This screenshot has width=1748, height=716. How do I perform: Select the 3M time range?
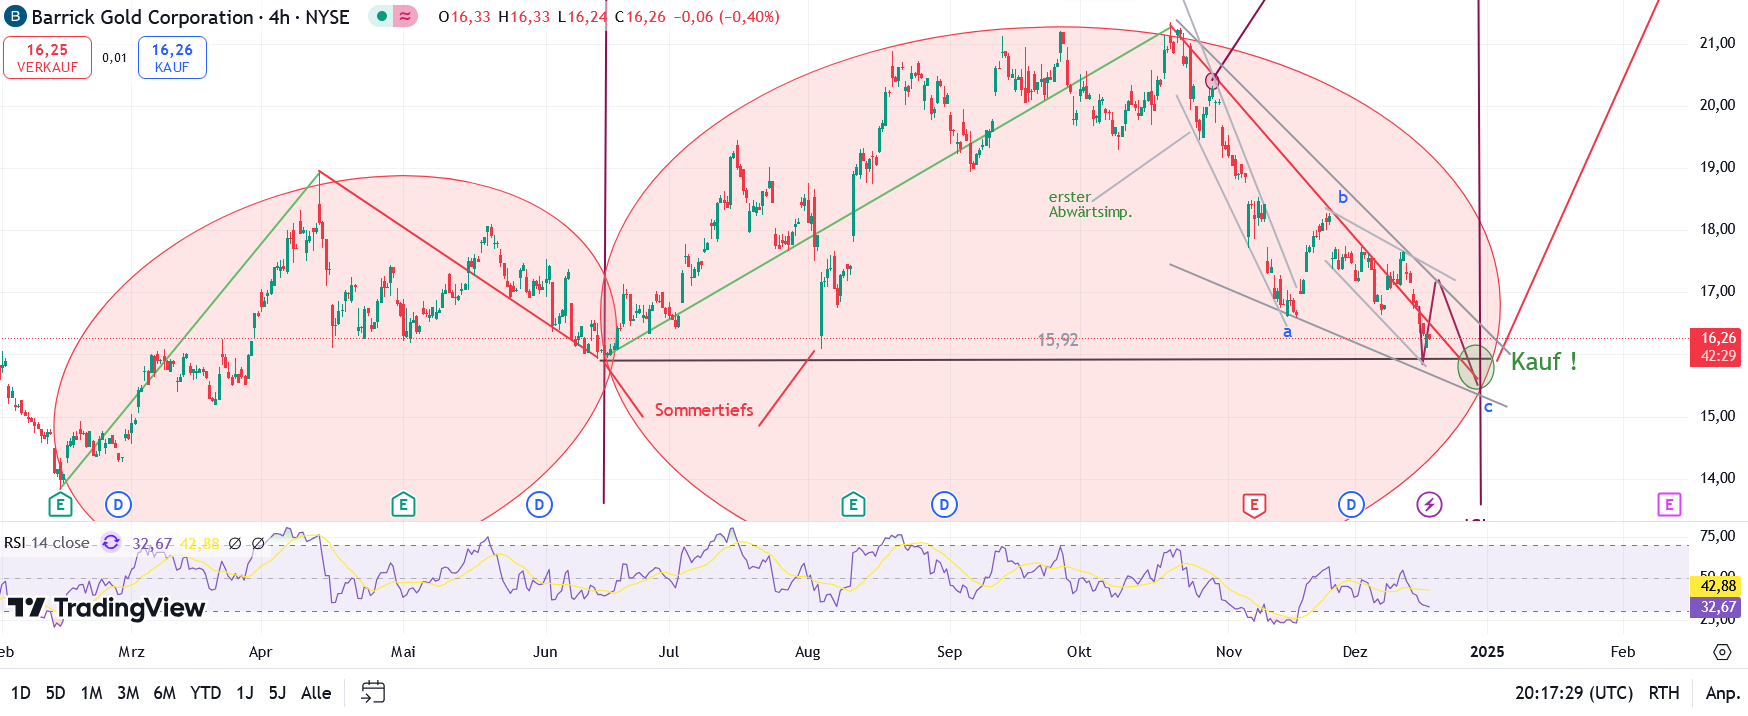click(128, 692)
